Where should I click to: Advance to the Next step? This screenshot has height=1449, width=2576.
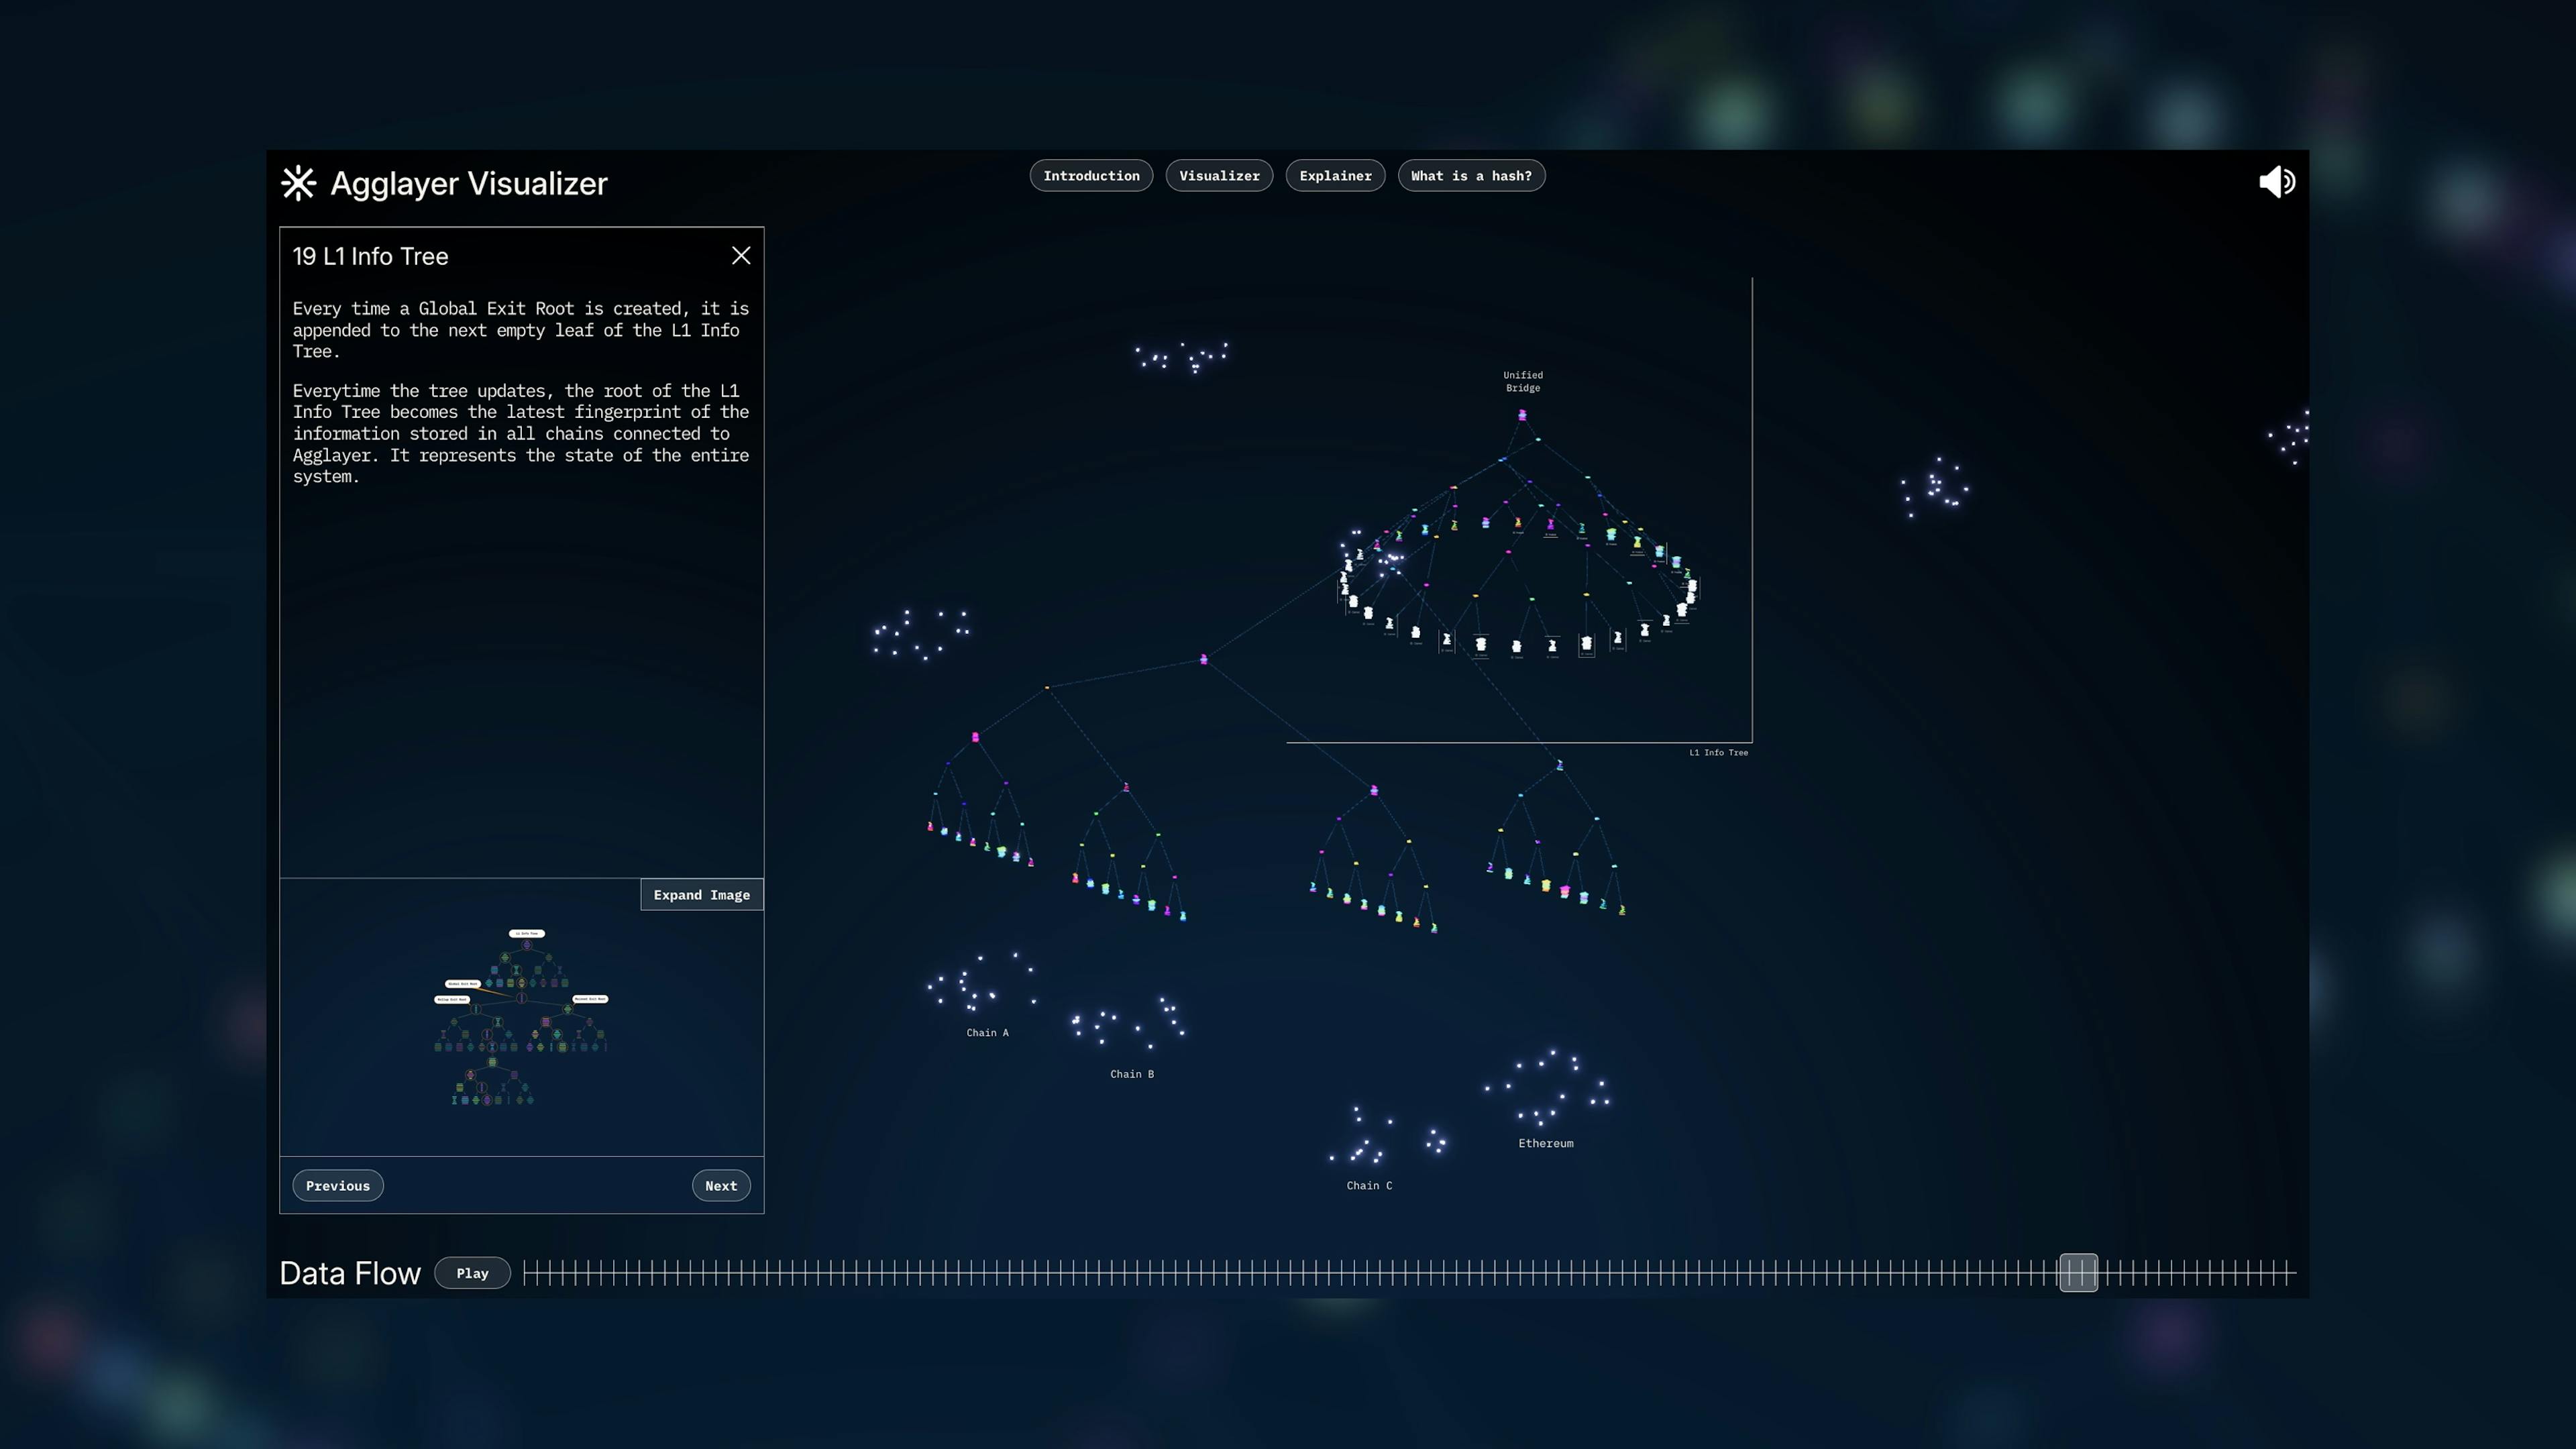point(721,1186)
